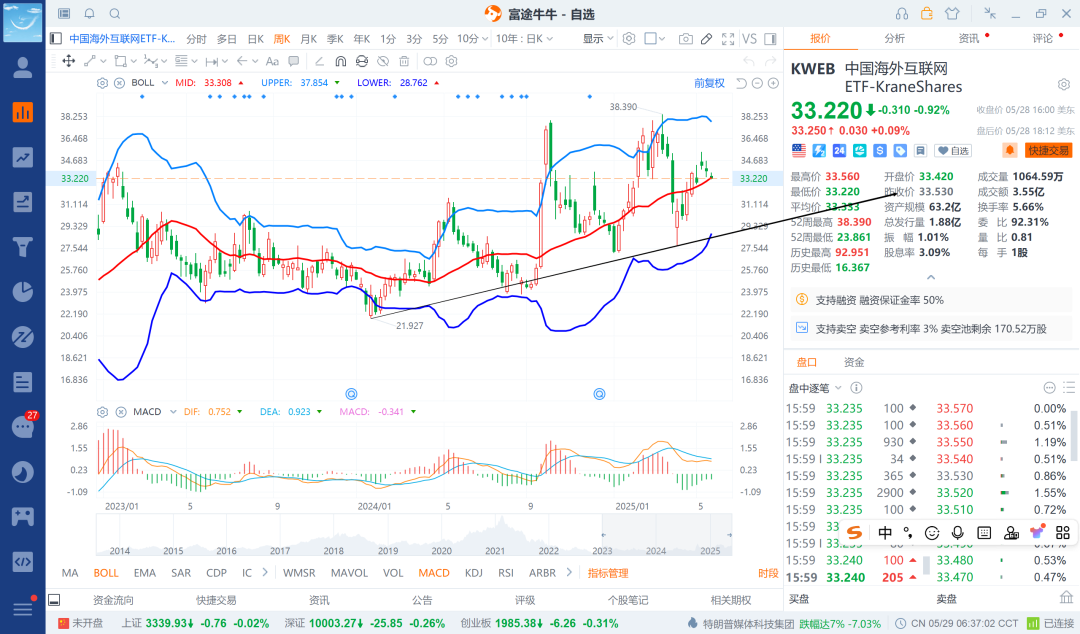Toggle 自选 watchlist heart button
1080x634 pixels.
954,150
